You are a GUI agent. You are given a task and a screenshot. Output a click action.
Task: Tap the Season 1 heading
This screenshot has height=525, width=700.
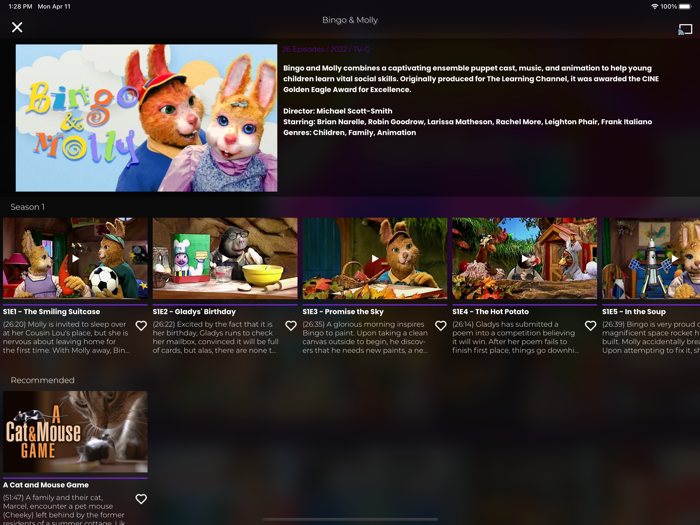pos(28,207)
